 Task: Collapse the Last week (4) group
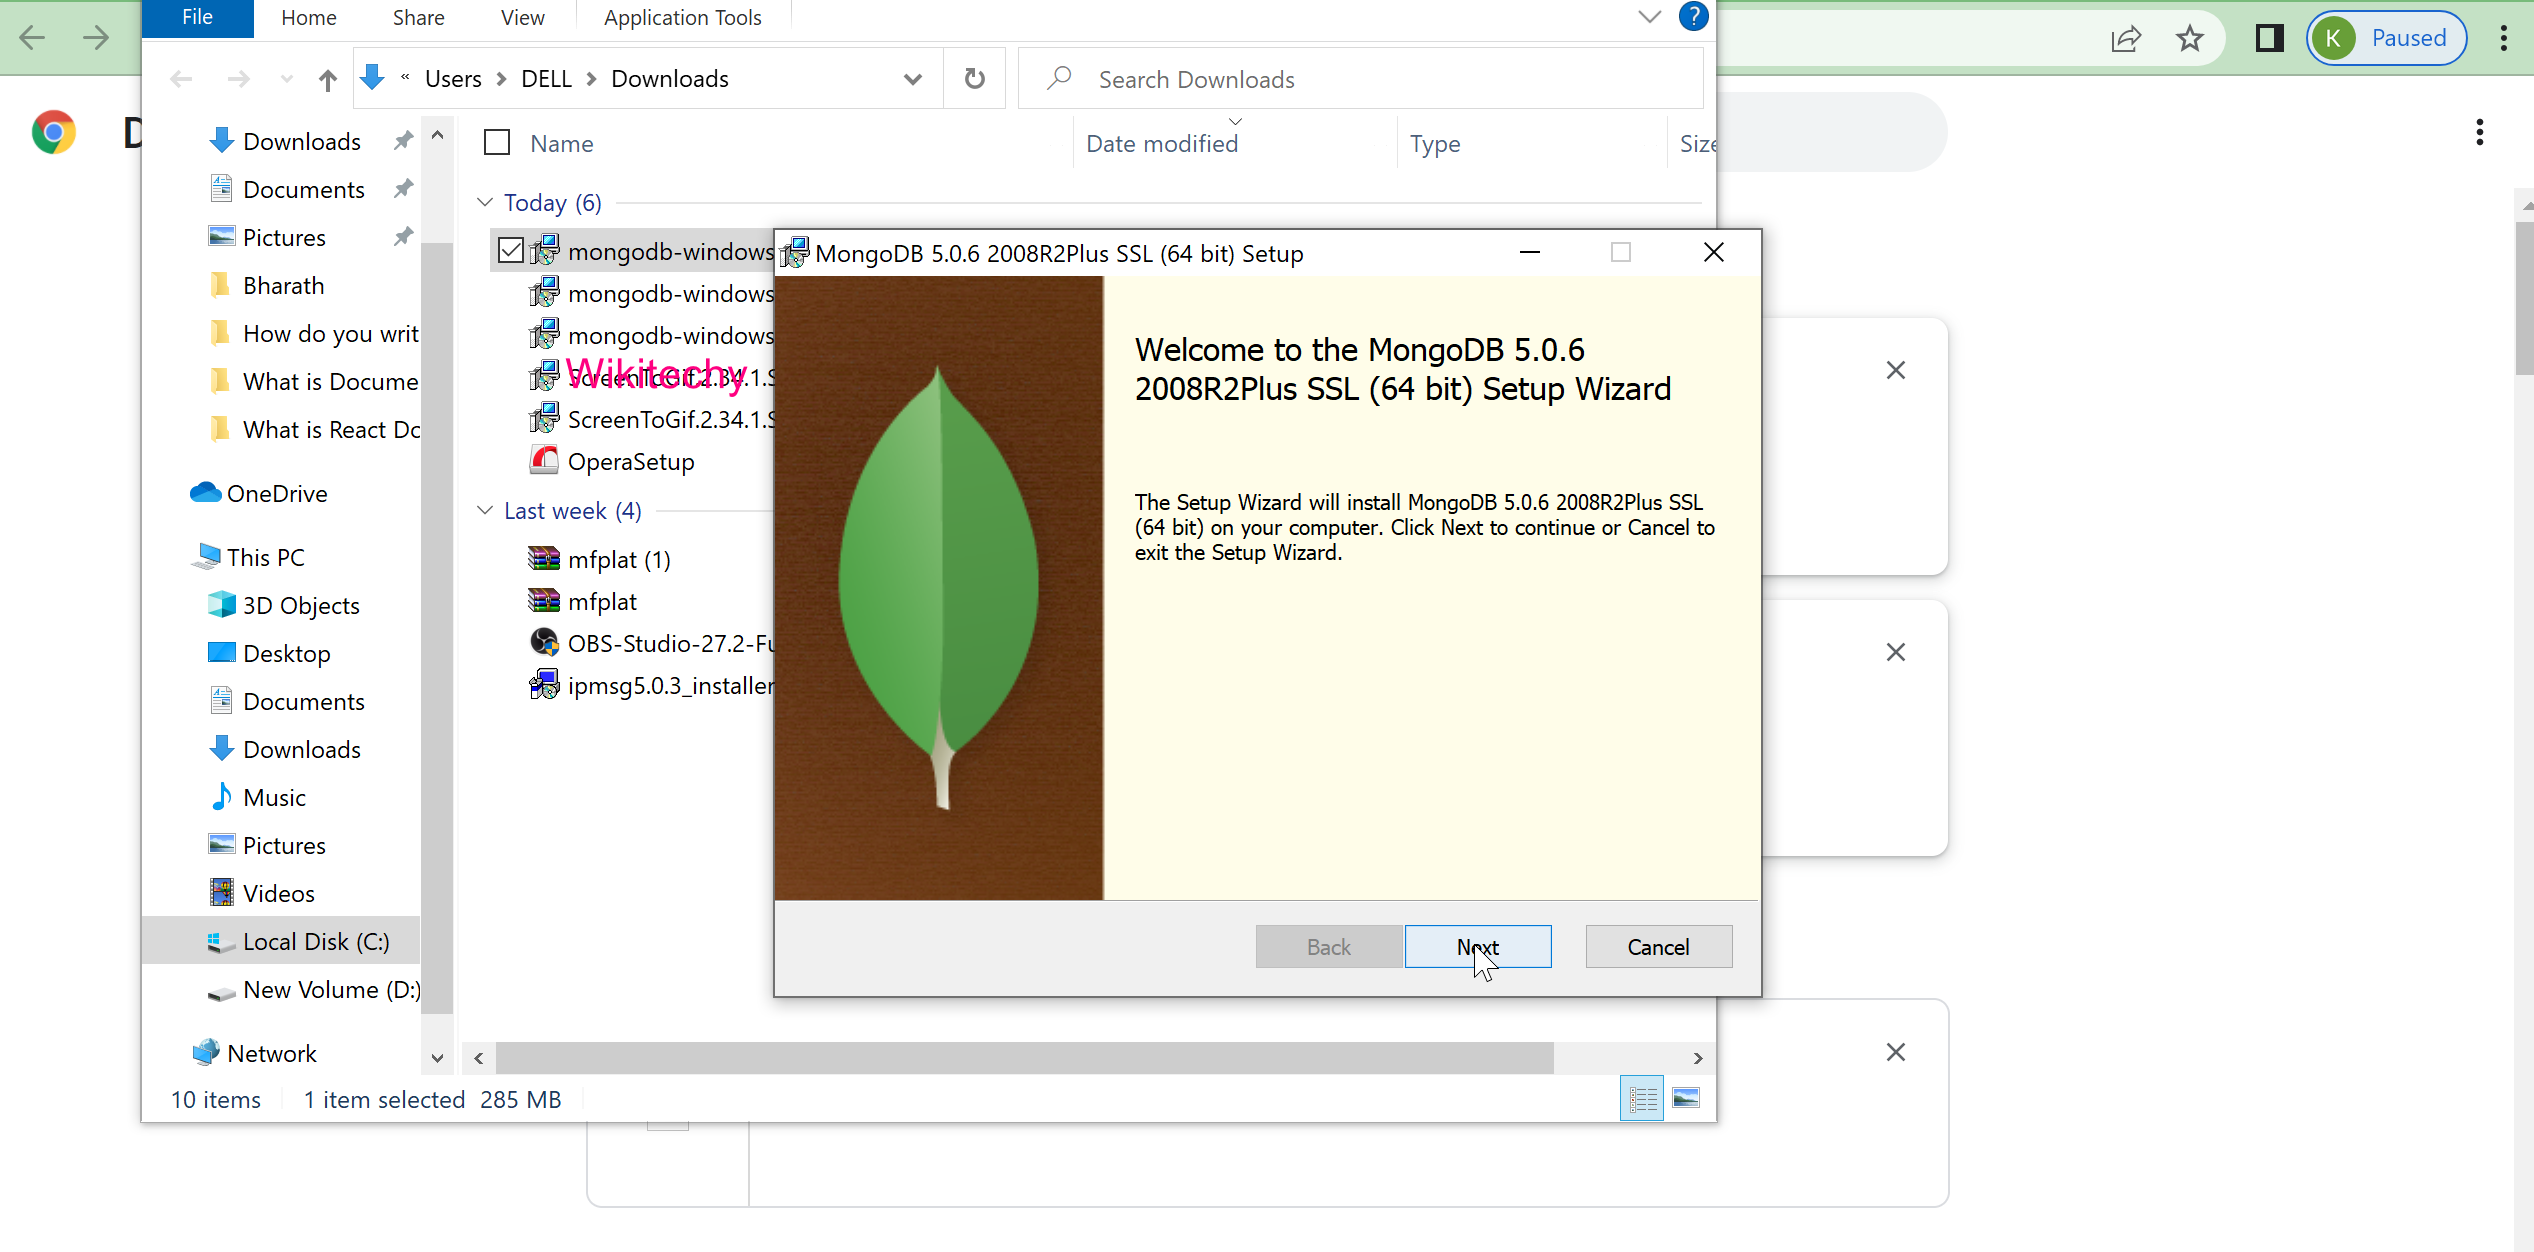(485, 510)
